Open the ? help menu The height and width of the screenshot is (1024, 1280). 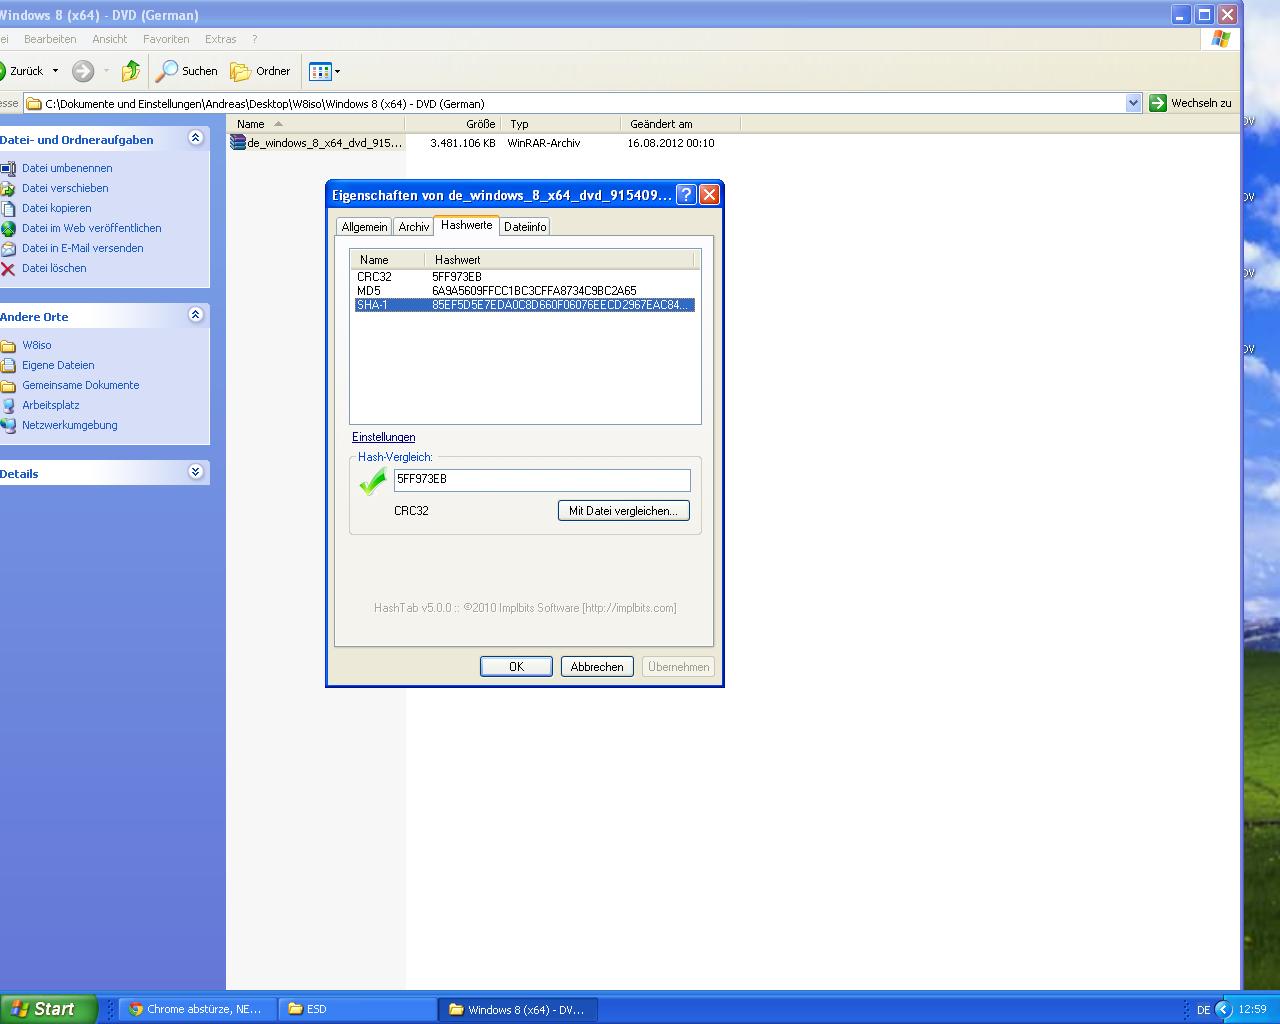point(254,39)
